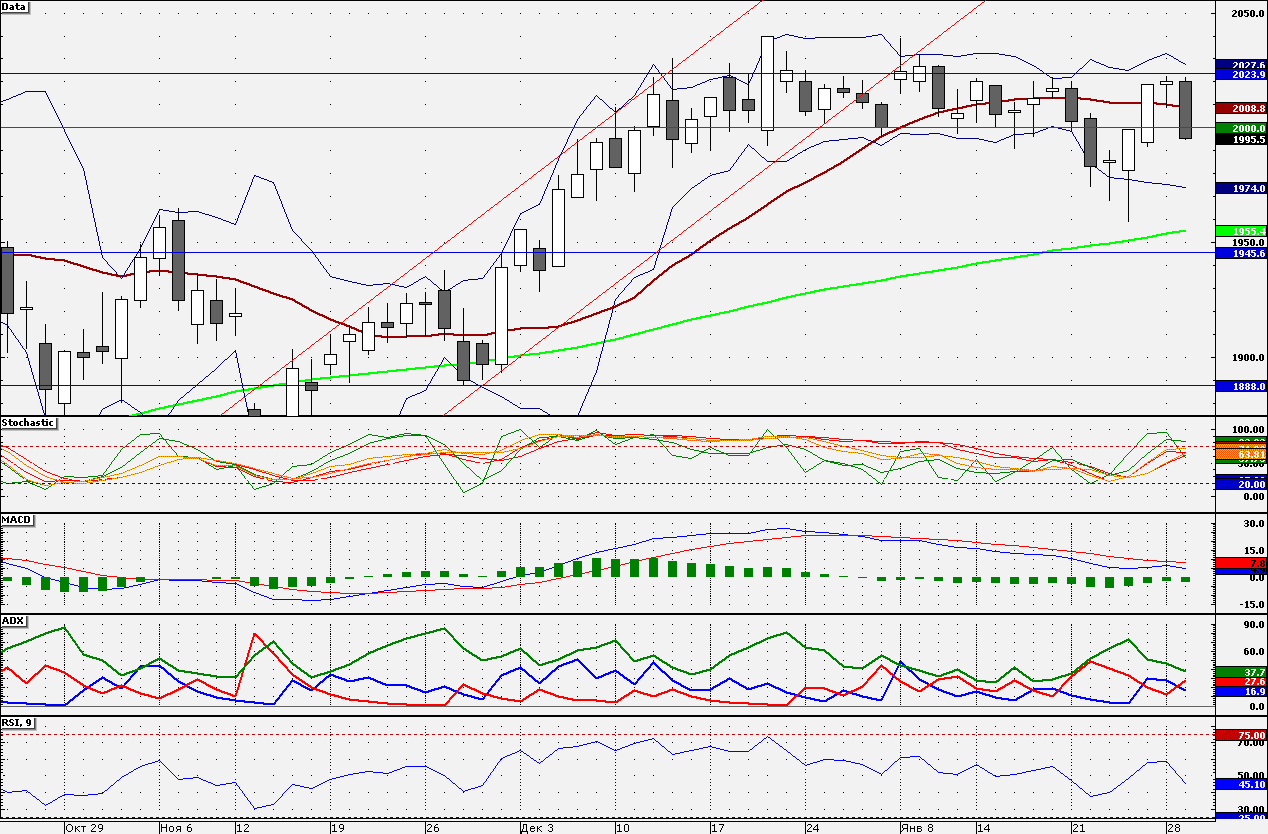Screen dimensions: 1268x834
Task: Click the Ноя 6 date label
Action: (179, 828)
